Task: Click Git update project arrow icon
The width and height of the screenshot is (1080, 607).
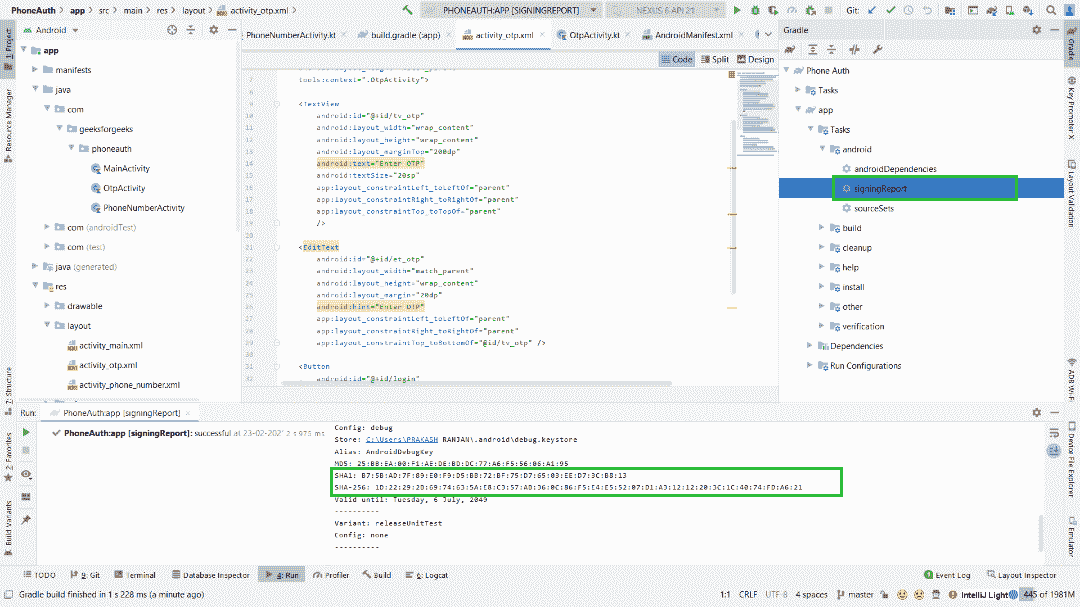Action: point(872,10)
